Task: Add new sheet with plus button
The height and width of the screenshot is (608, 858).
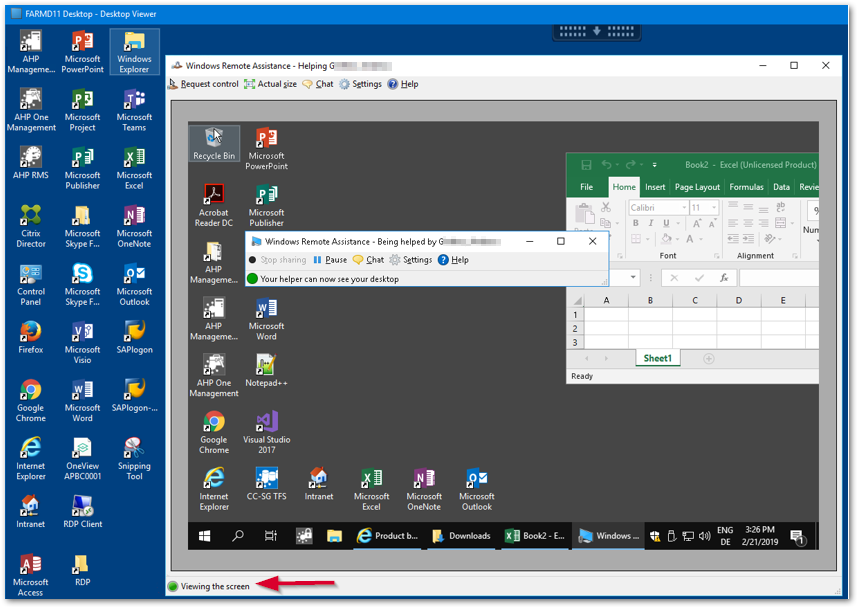Action: tap(709, 359)
